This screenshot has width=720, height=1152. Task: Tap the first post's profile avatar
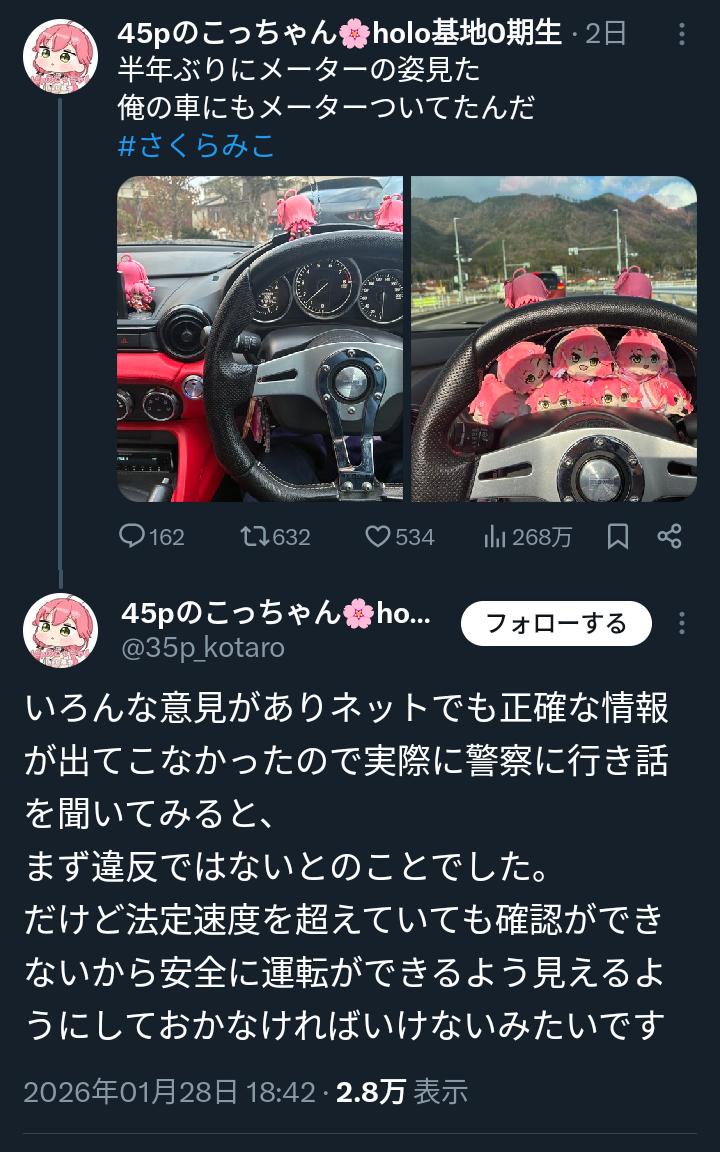click(x=60, y=56)
